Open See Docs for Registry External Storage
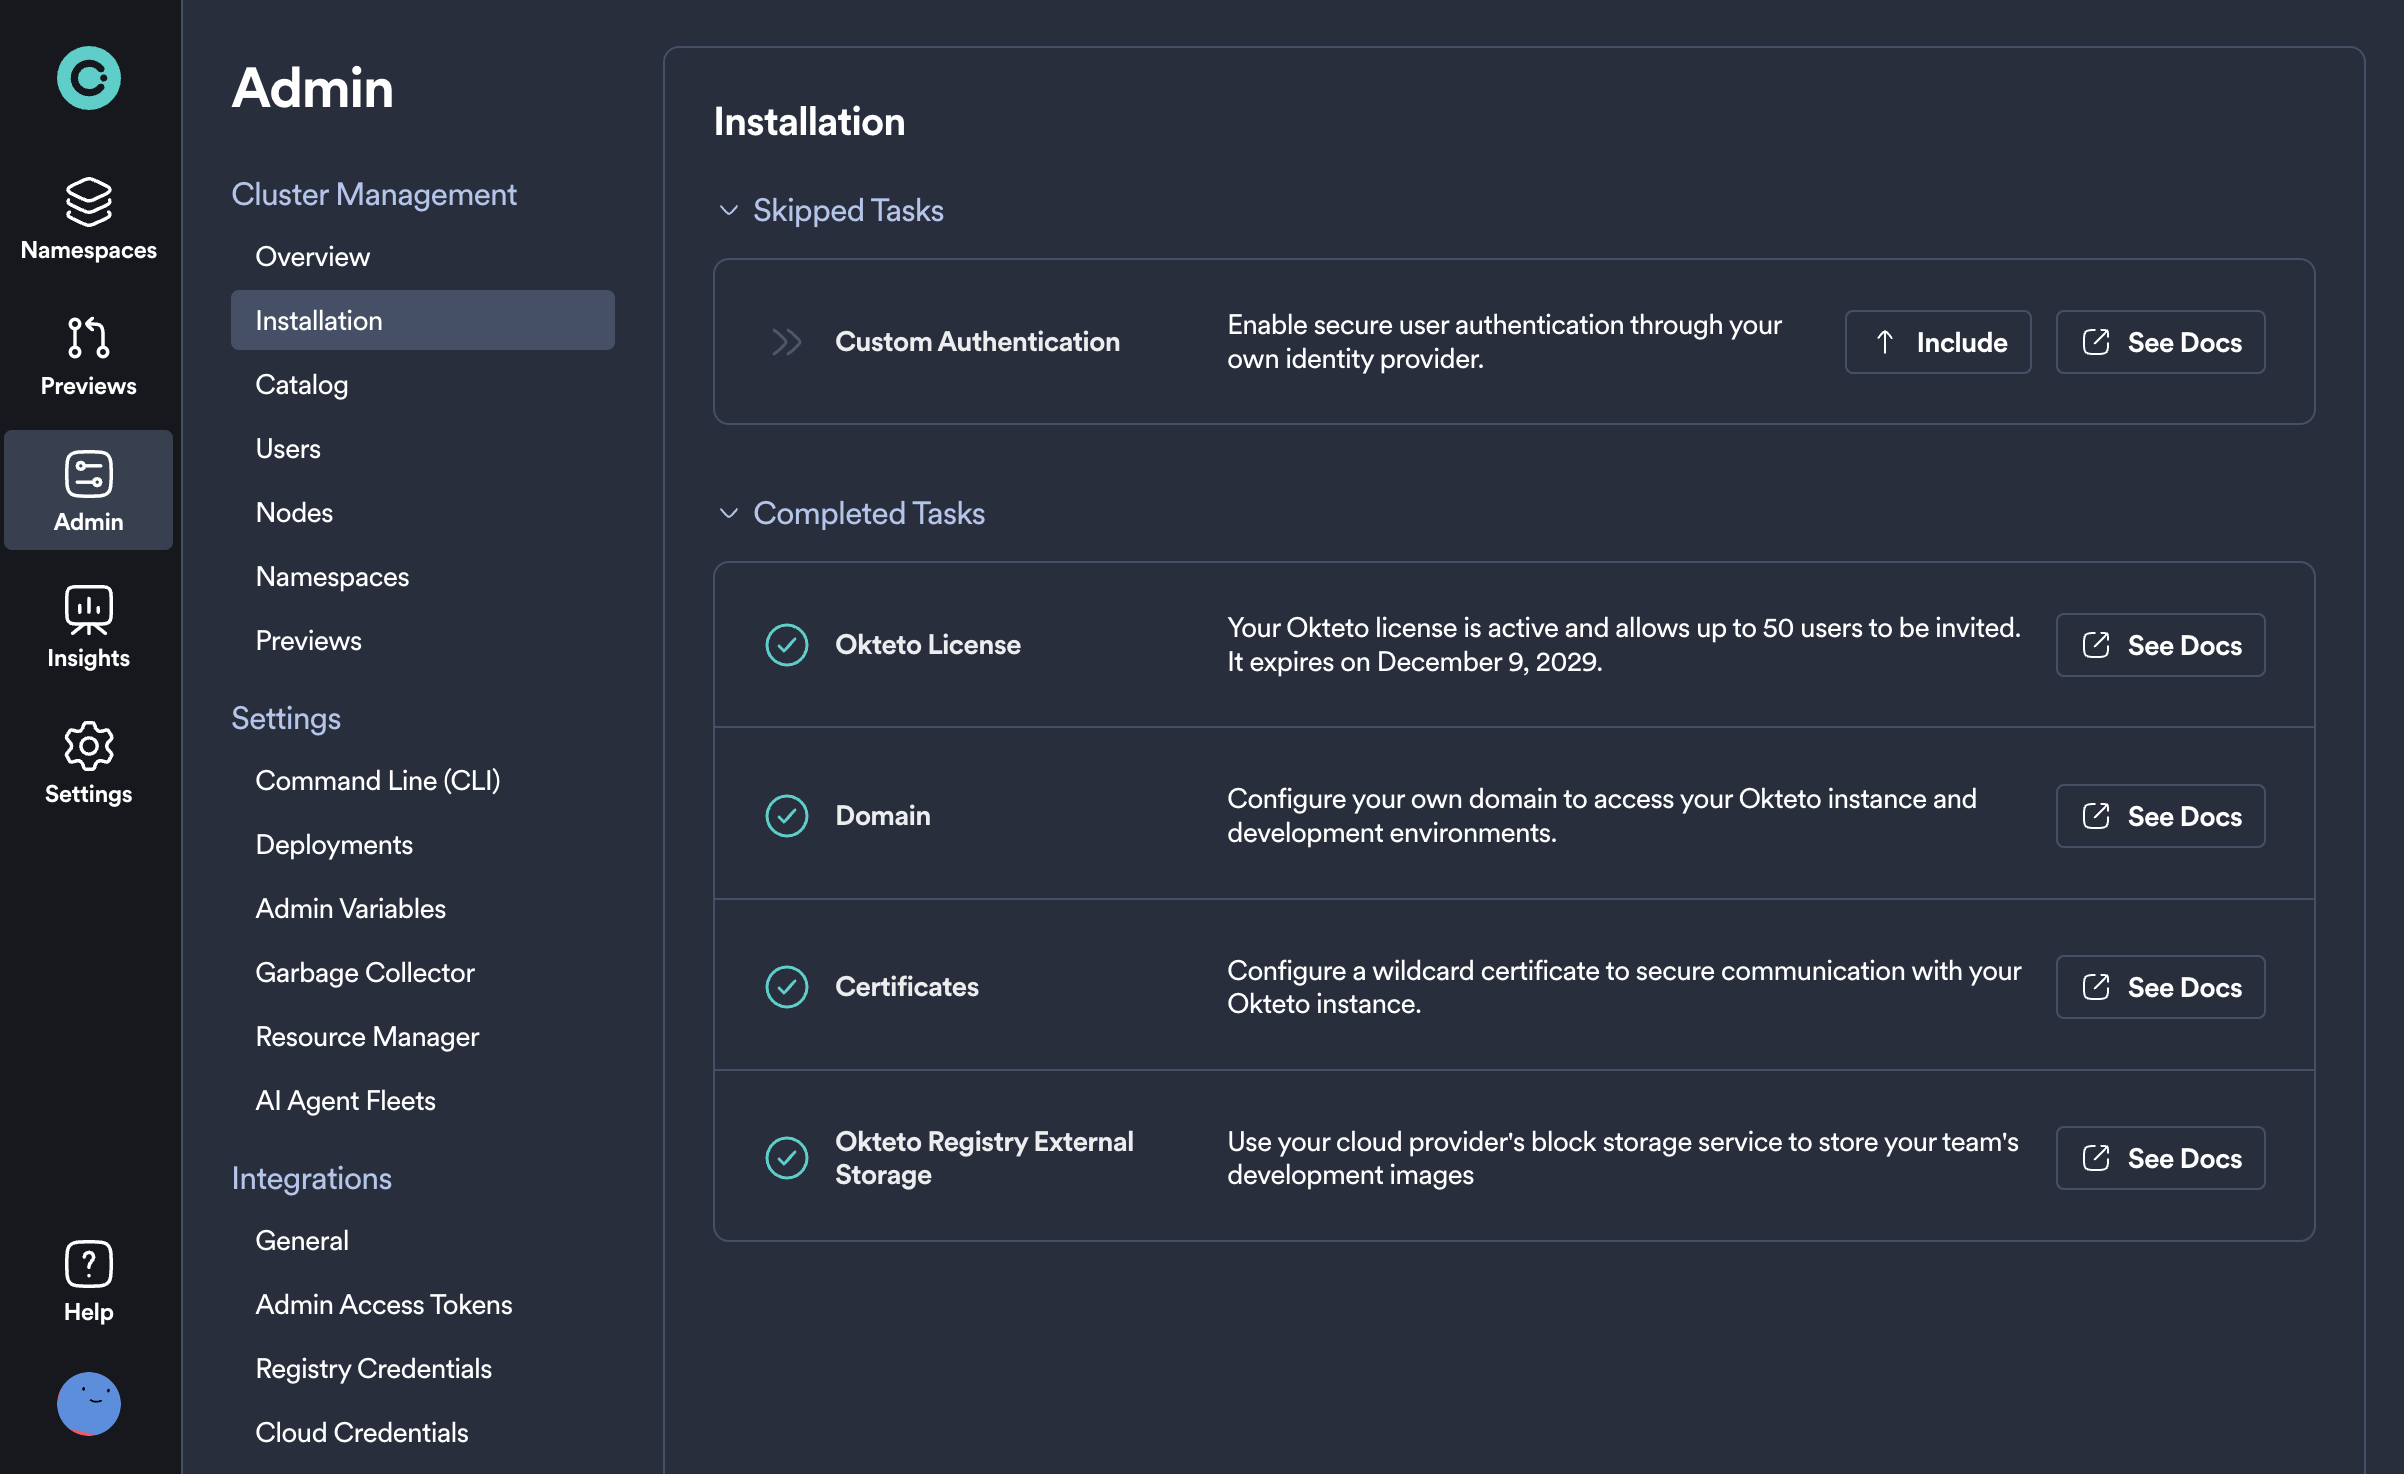This screenshot has height=1474, width=2404. (x=2160, y=1158)
